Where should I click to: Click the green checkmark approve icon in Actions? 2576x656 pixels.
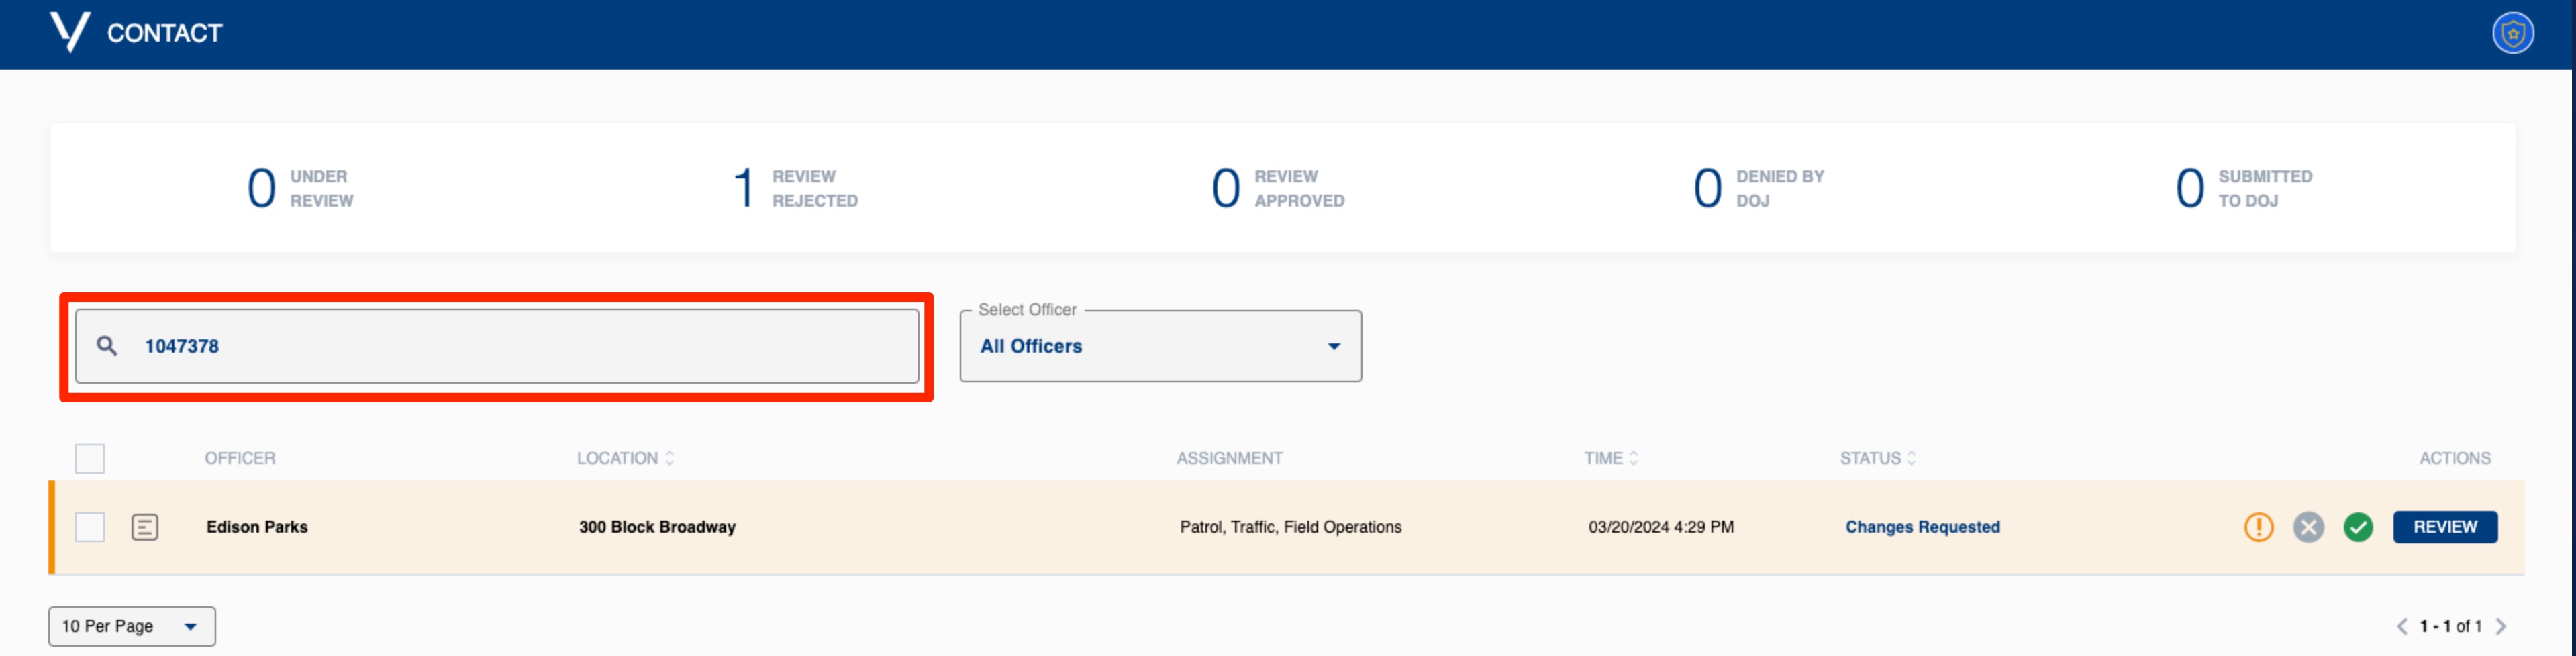coord(2358,527)
